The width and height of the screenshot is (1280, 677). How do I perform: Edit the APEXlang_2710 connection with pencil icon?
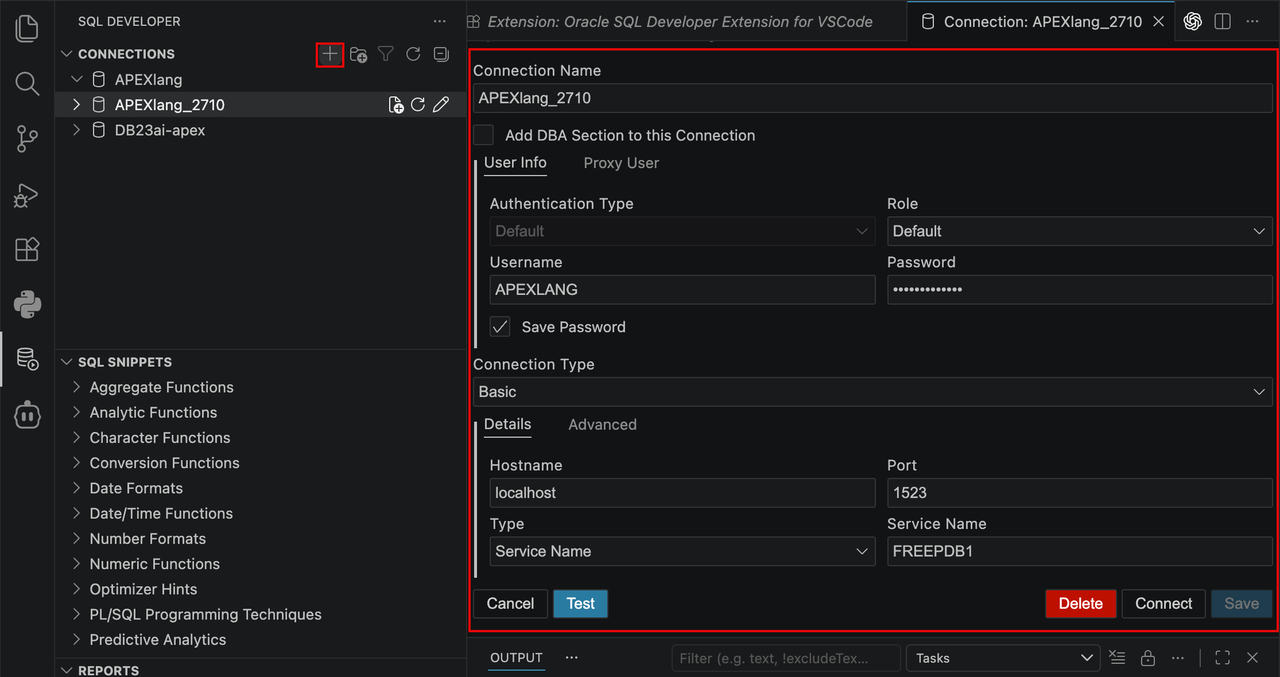tap(441, 105)
